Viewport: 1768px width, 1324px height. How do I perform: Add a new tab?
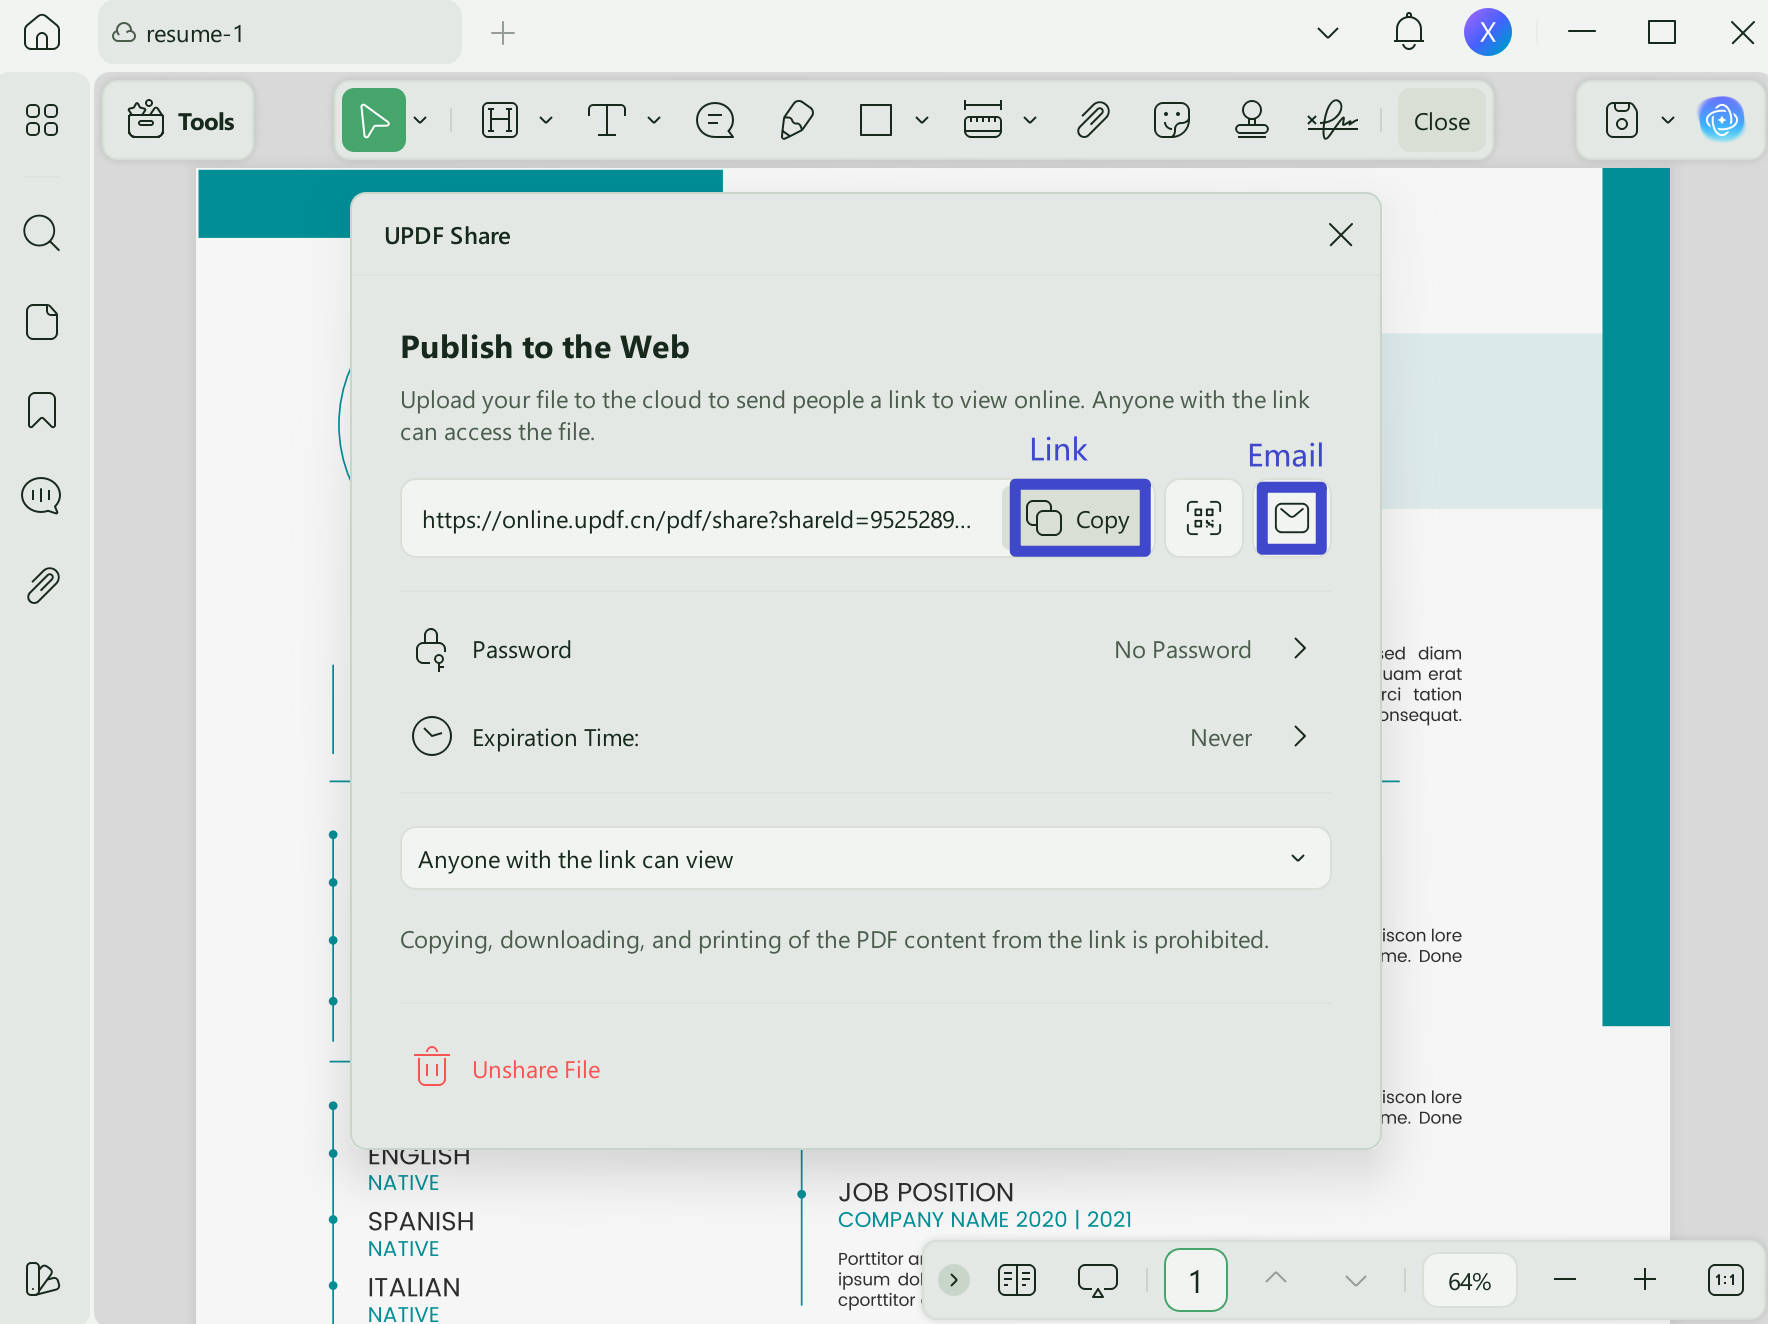503,33
